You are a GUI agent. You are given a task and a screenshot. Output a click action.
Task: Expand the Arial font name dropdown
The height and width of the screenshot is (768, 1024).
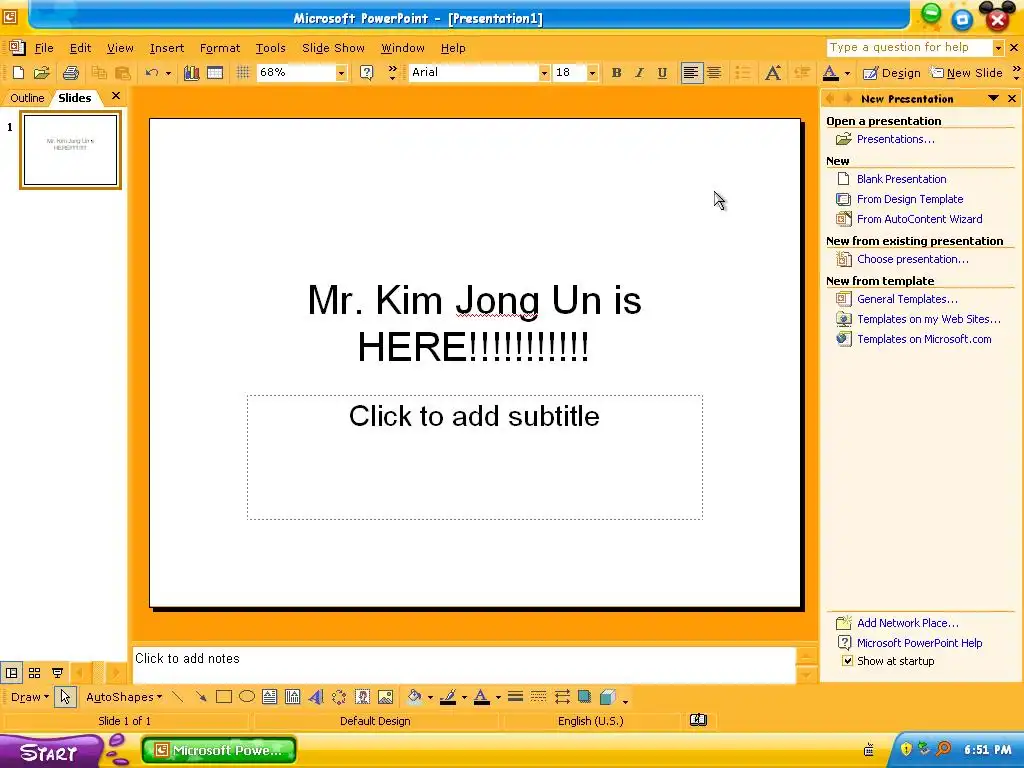click(544, 73)
